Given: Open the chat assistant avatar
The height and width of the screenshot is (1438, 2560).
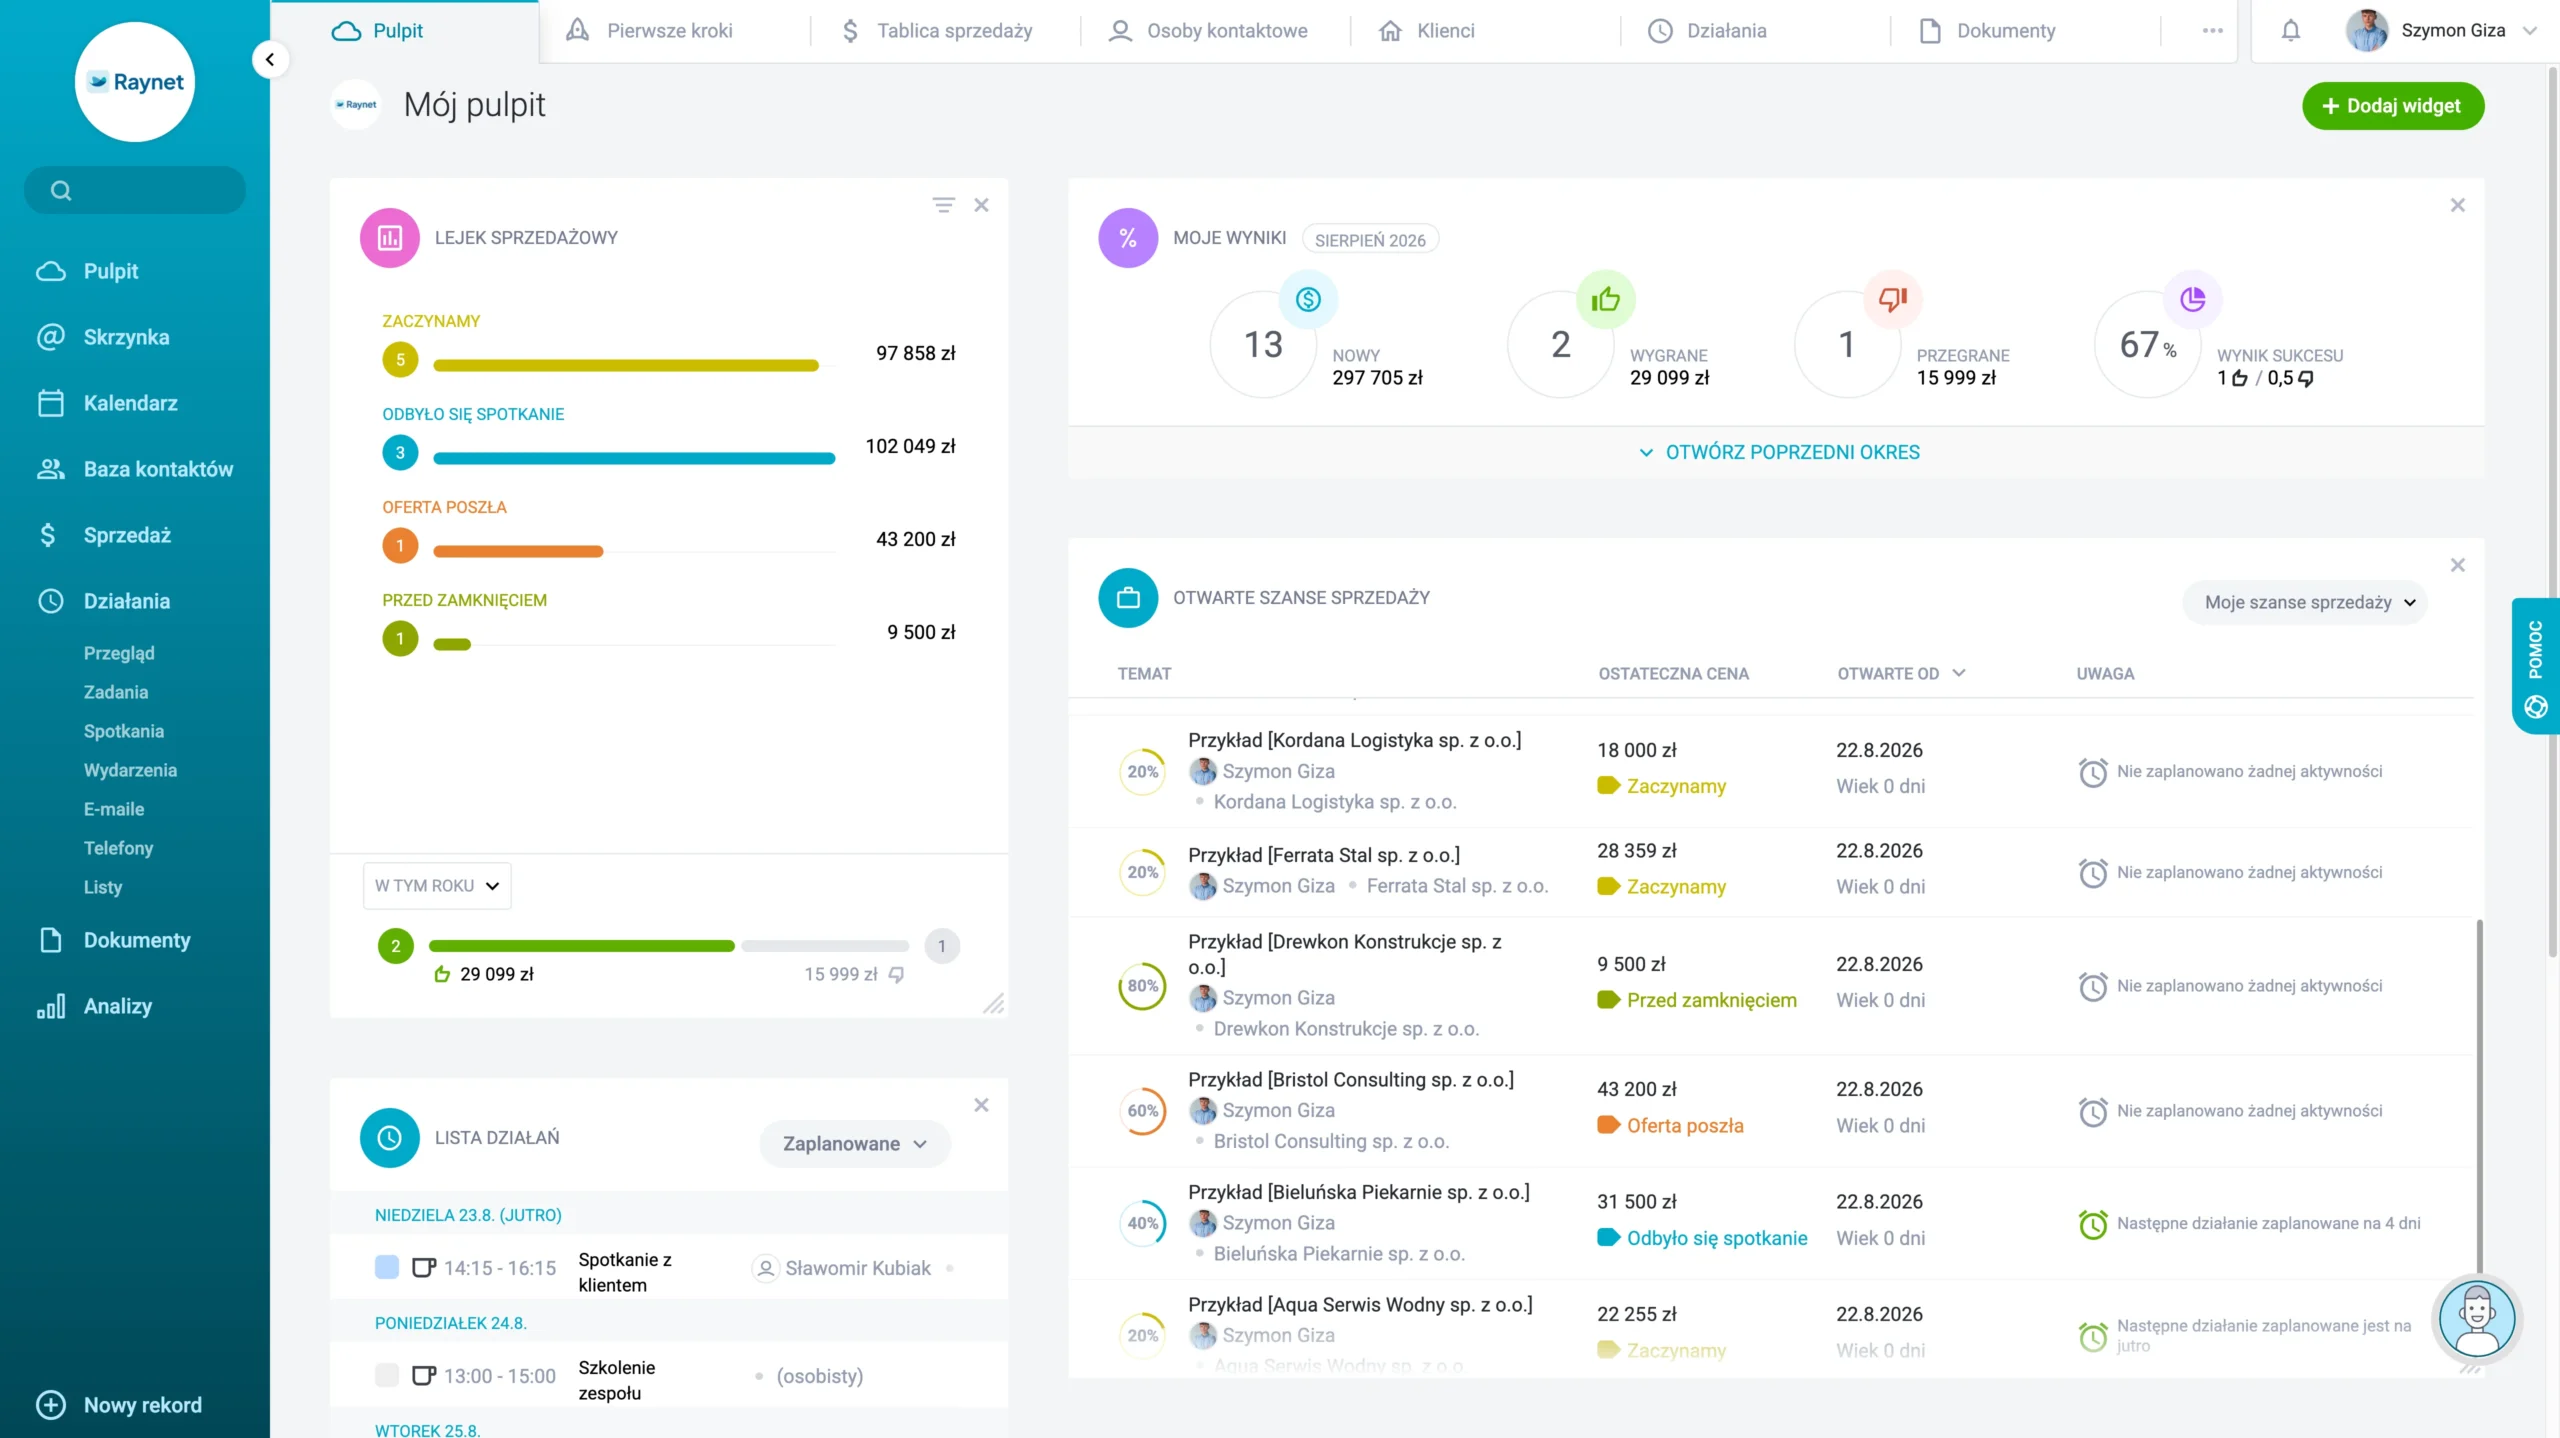Looking at the screenshot, I should [2476, 1319].
